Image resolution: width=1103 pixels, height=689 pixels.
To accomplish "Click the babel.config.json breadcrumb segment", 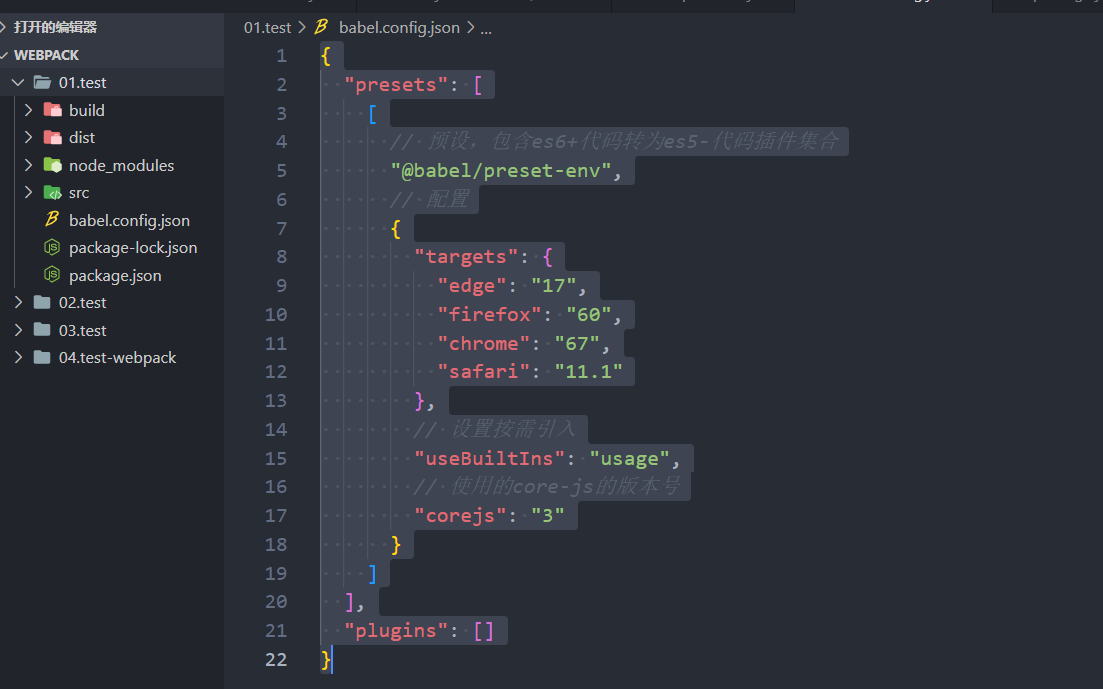I will tap(399, 27).
